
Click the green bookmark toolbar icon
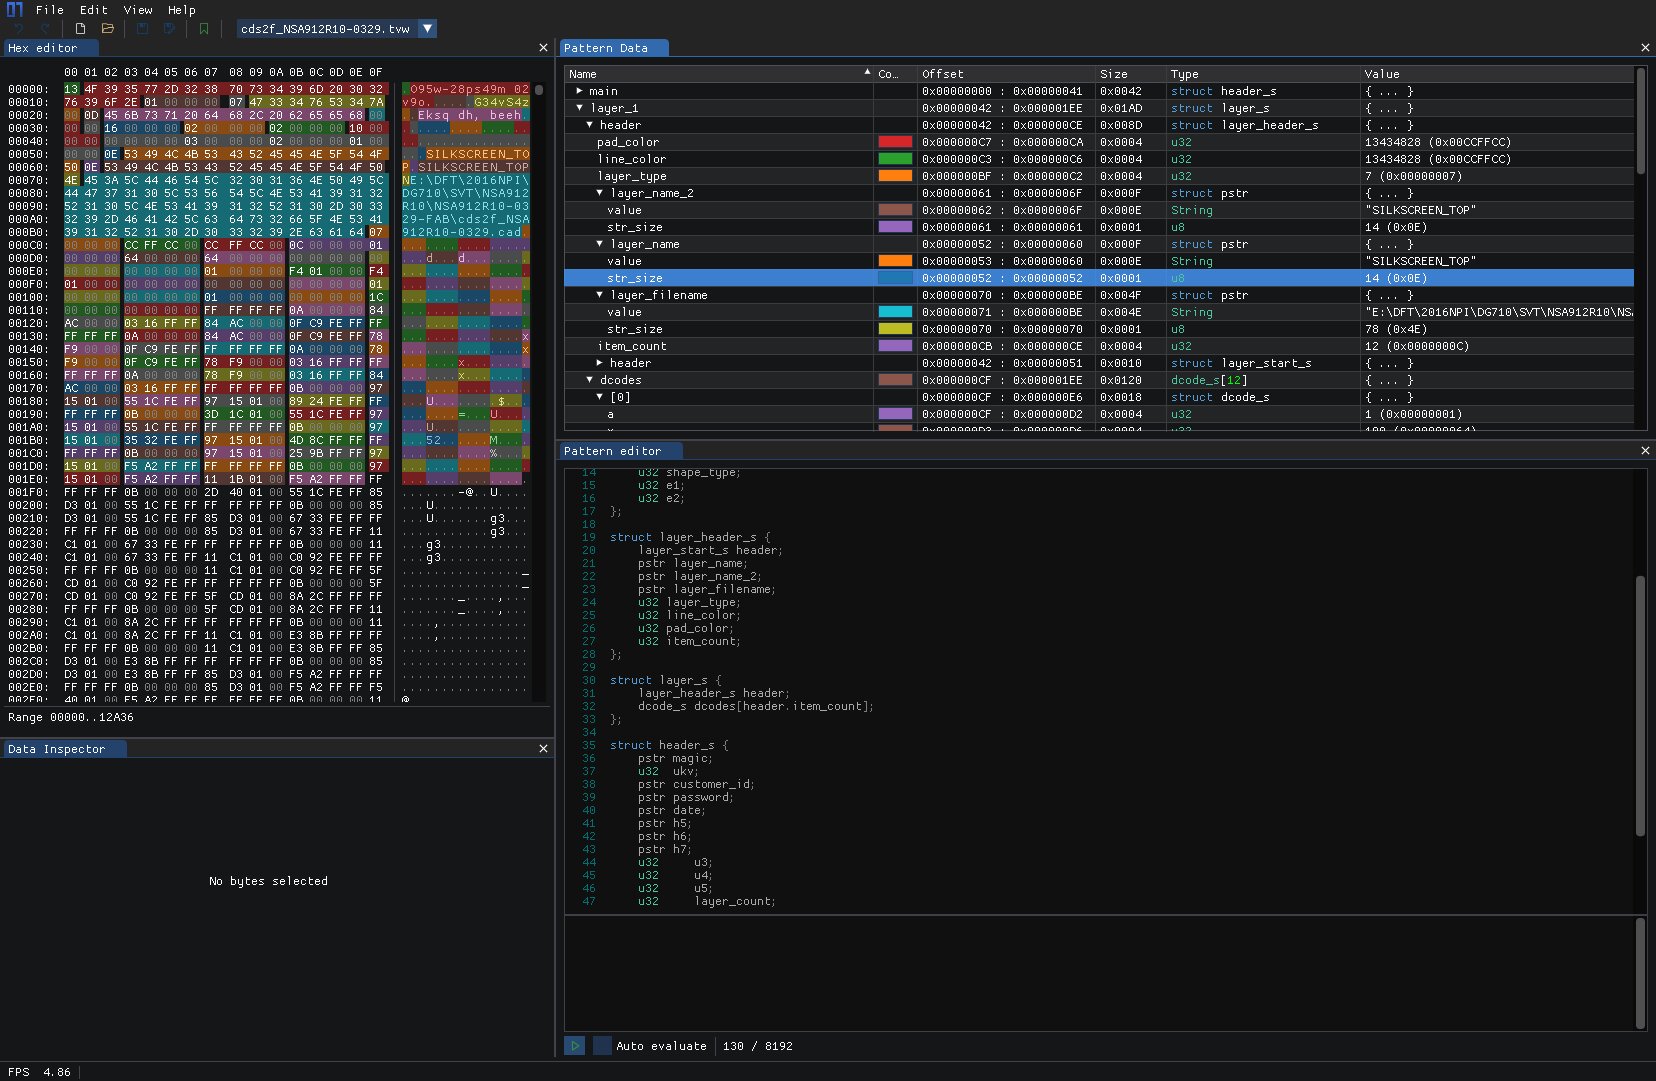pyautogui.click(x=204, y=29)
